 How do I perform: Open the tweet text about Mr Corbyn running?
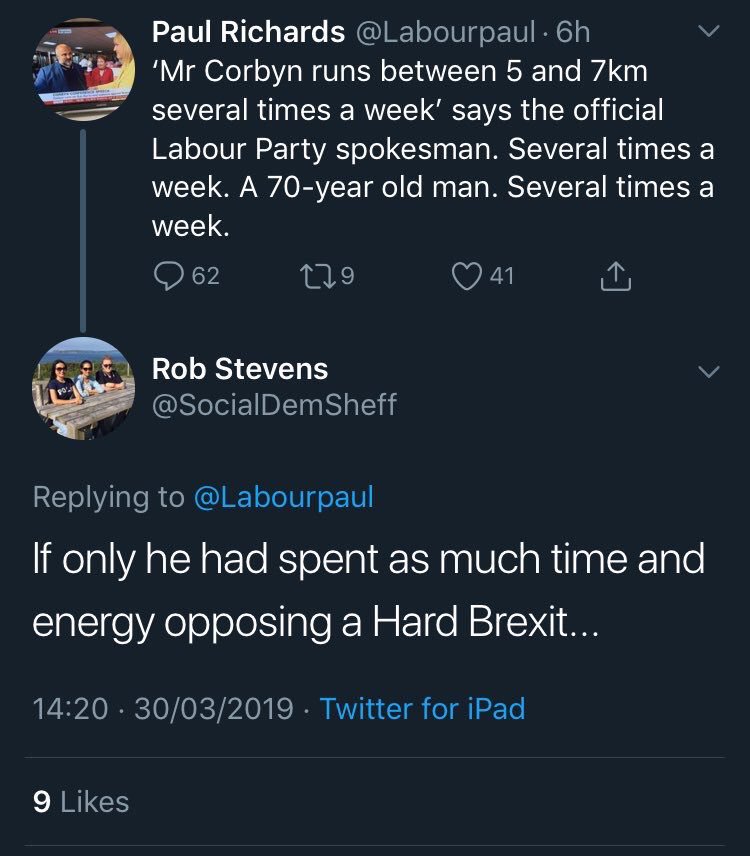pyautogui.click(x=432, y=149)
